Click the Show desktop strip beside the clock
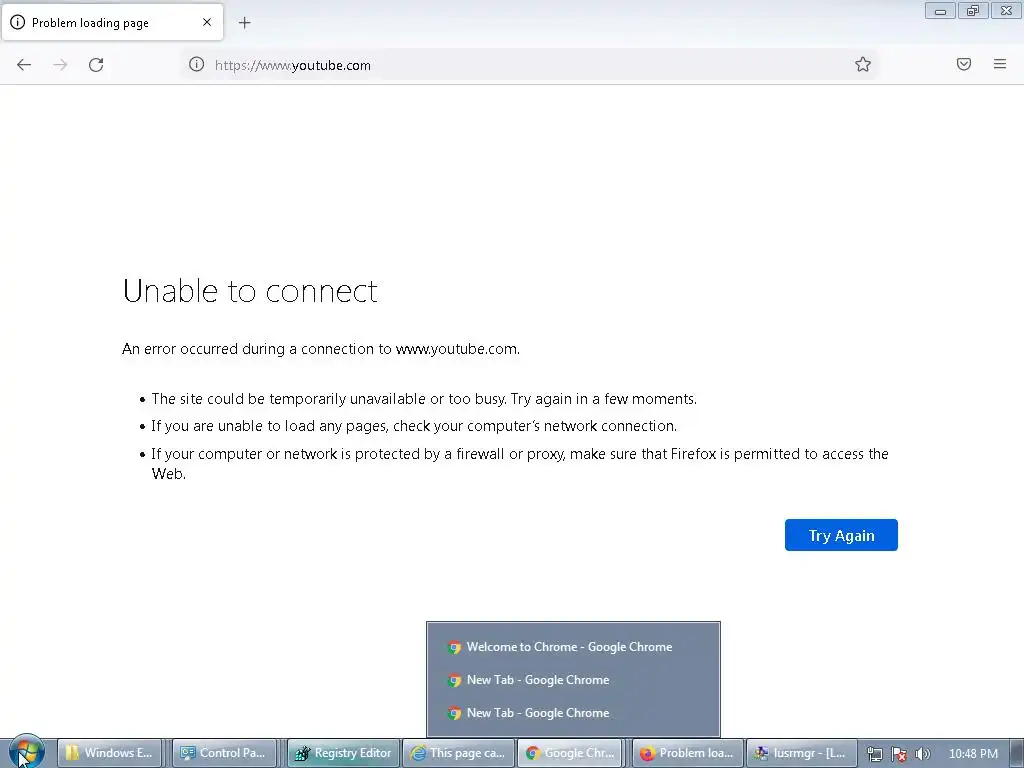 1017,753
